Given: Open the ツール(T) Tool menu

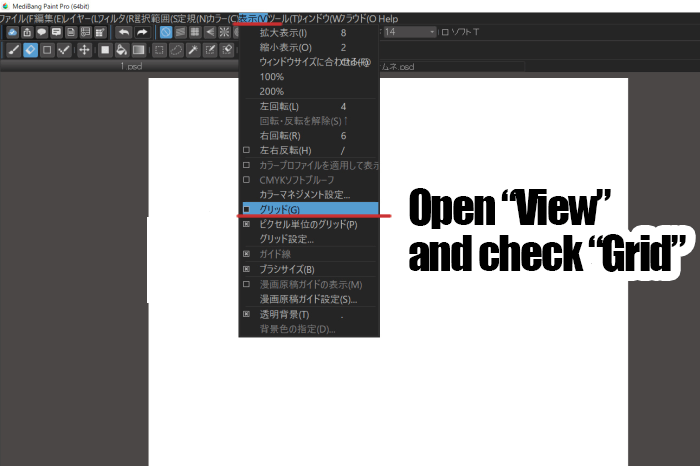Looking at the screenshot, I should coord(283,19).
